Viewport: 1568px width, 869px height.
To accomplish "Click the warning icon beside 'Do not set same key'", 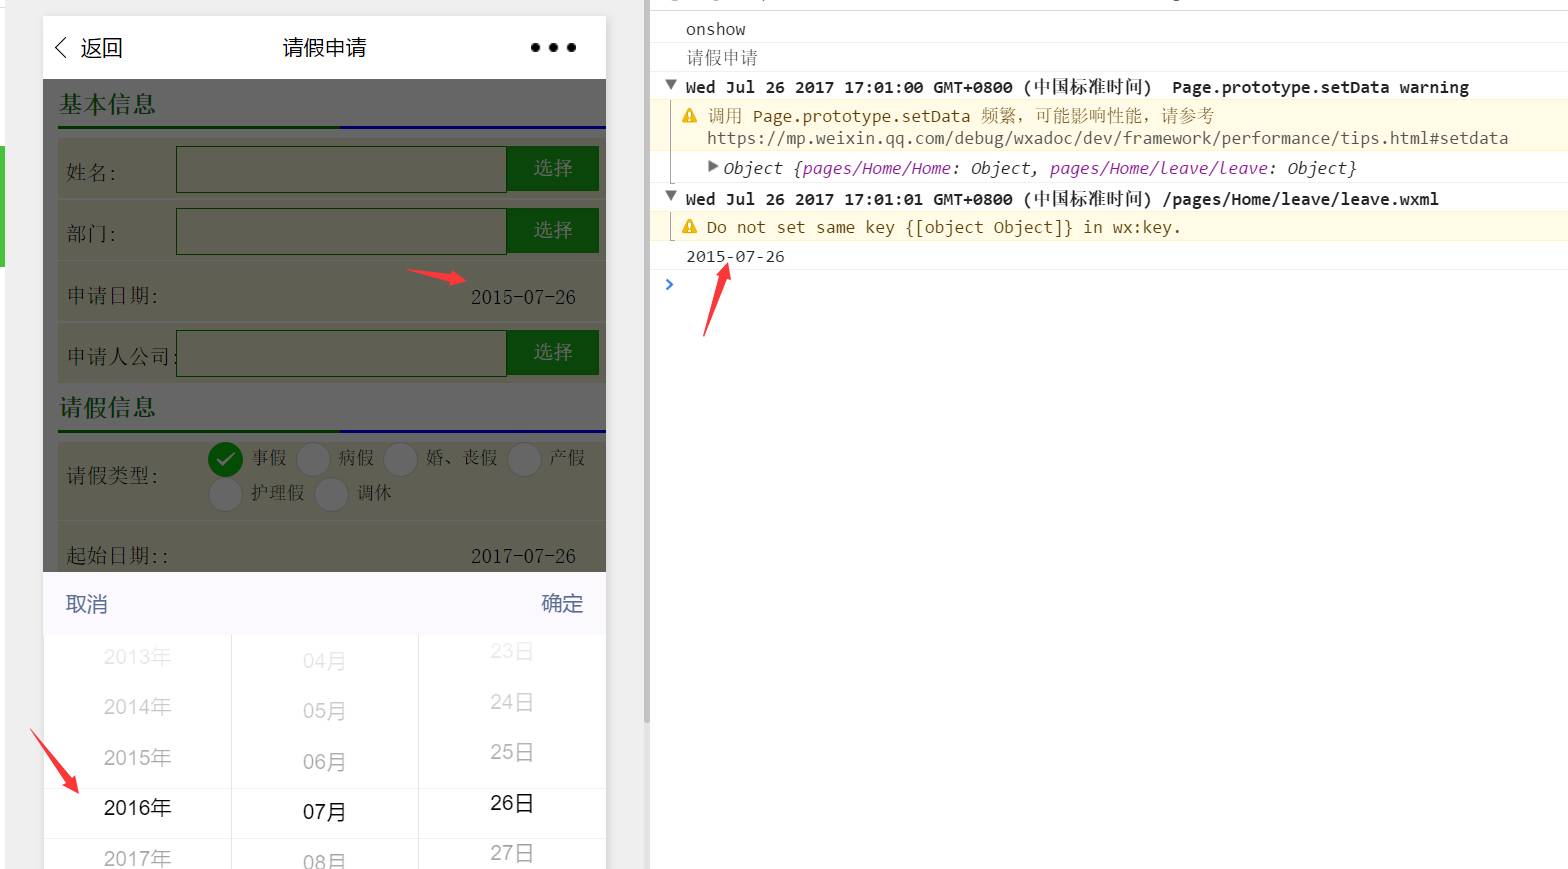I will (x=690, y=227).
